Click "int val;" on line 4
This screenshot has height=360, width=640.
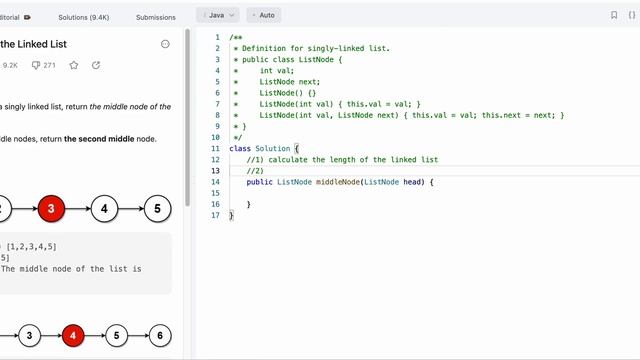point(277,71)
